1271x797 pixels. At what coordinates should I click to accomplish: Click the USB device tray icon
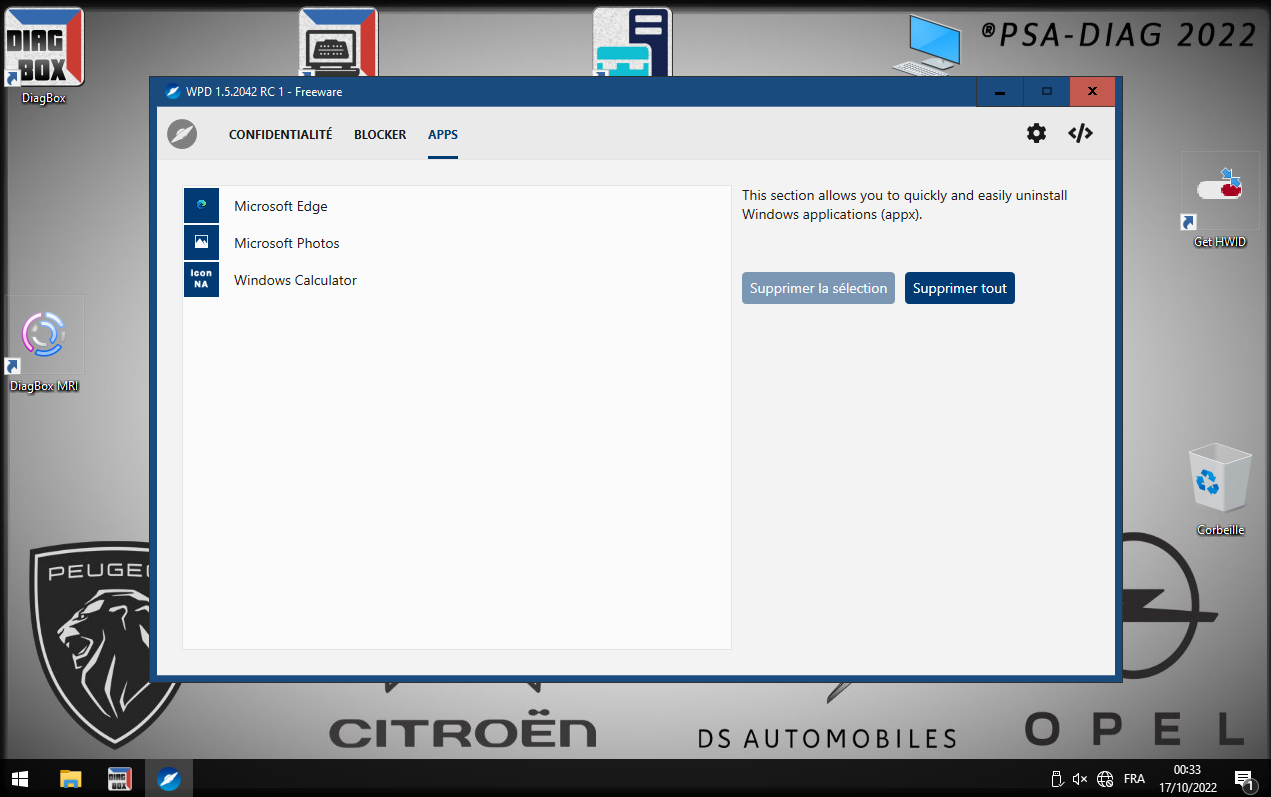pos(1057,778)
